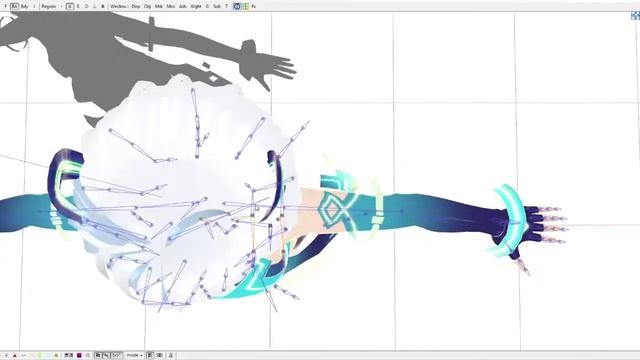Click the icon right of magenta square
640x360 pixels.
pos(87,356)
